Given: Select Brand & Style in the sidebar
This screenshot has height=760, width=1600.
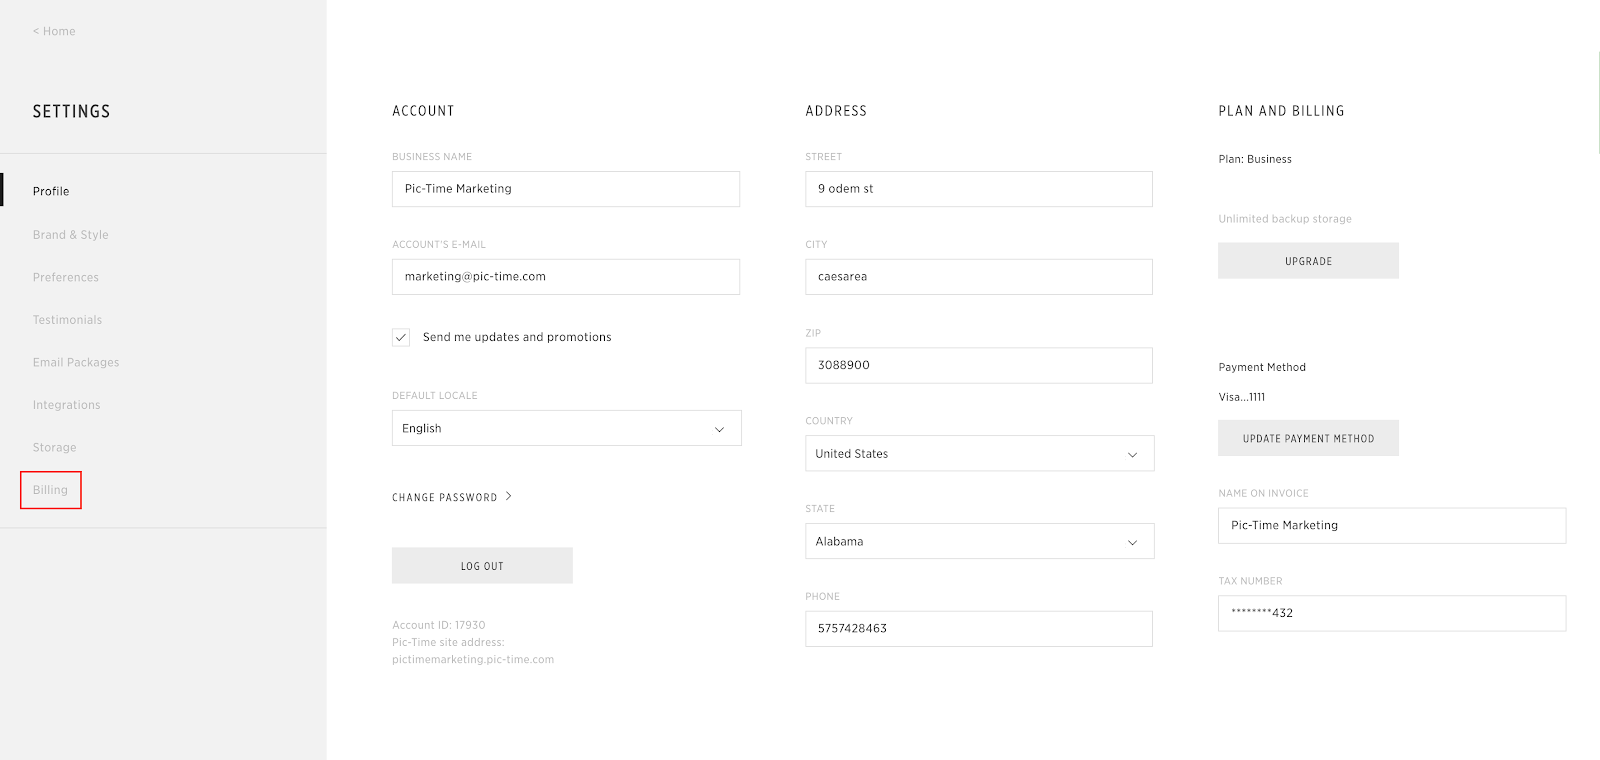Looking at the screenshot, I should [x=70, y=235].
